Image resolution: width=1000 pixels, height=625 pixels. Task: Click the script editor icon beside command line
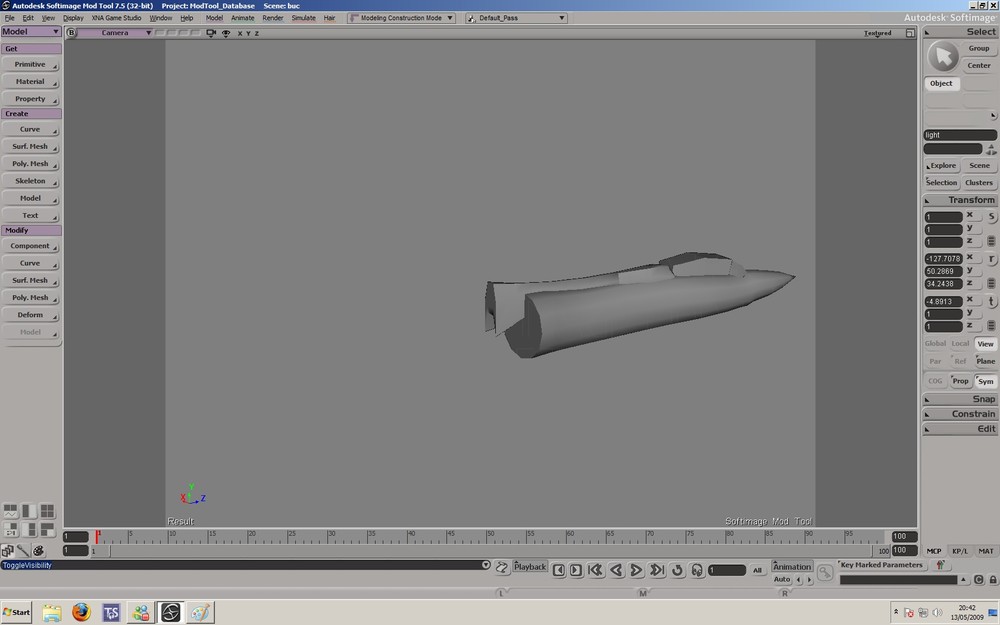tap(502, 566)
